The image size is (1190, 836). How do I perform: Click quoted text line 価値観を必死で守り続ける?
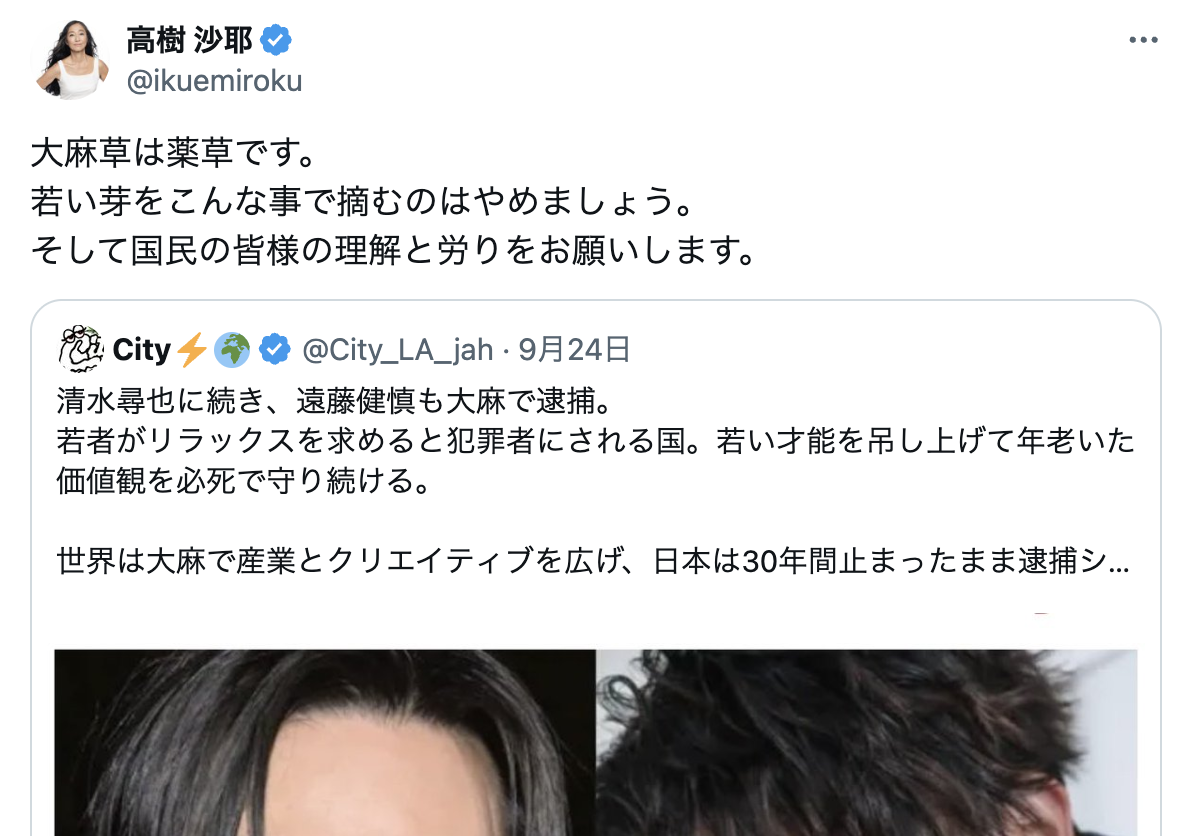[x=244, y=480]
